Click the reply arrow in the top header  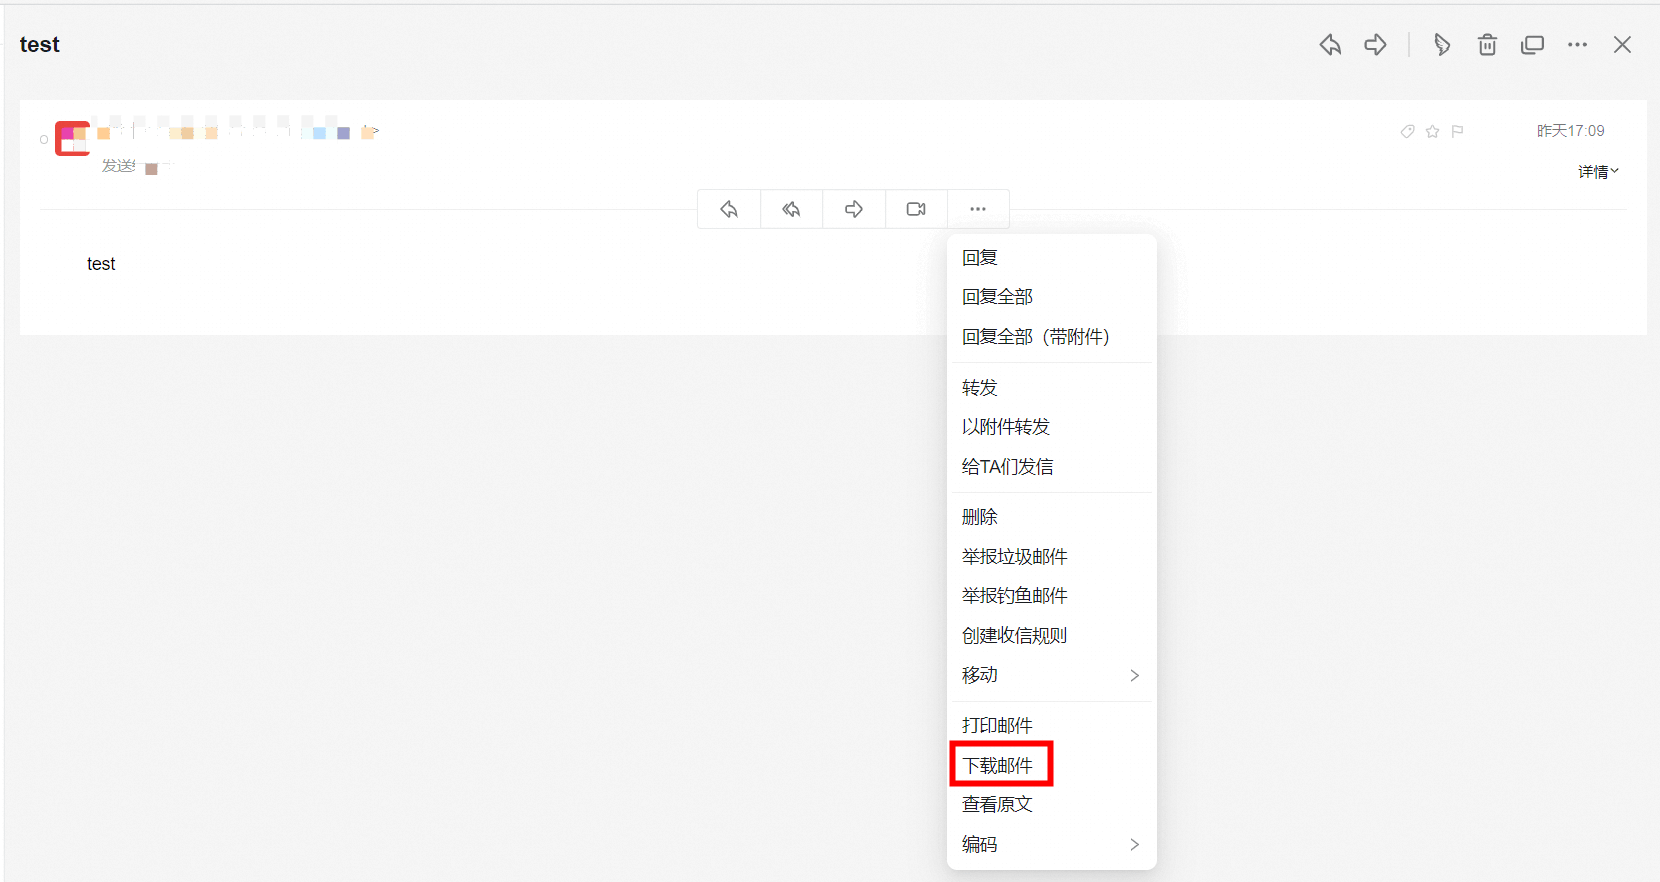[1330, 44]
